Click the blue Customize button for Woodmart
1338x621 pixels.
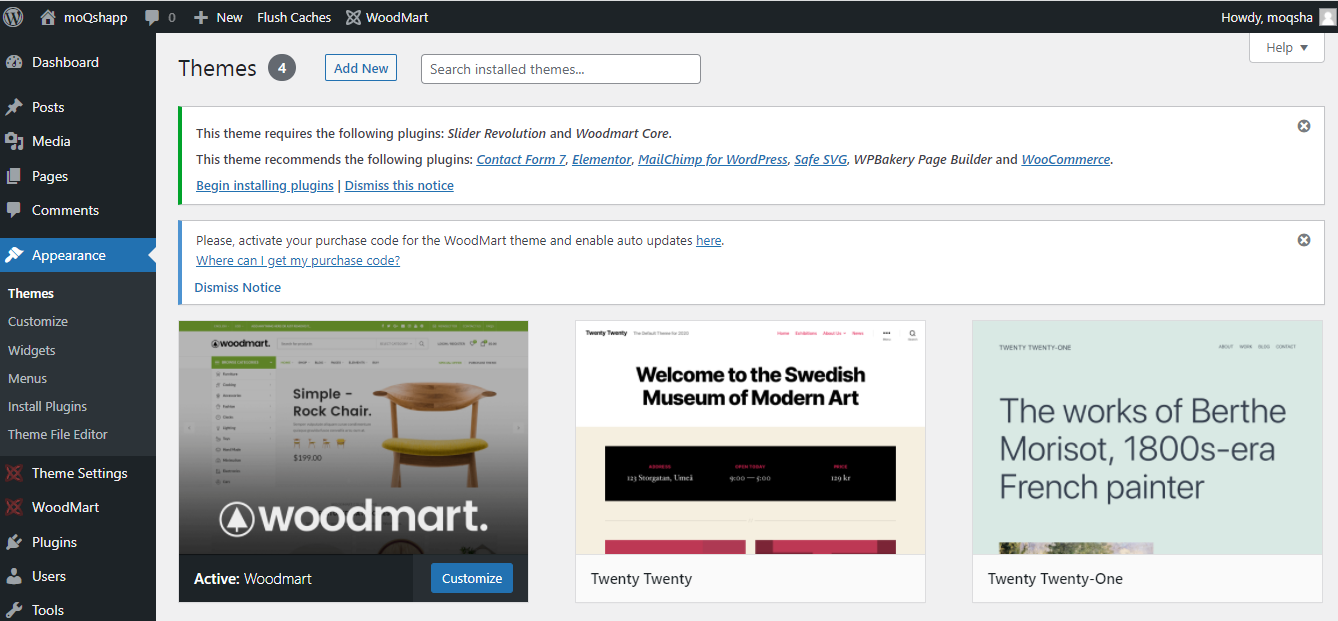tap(472, 578)
